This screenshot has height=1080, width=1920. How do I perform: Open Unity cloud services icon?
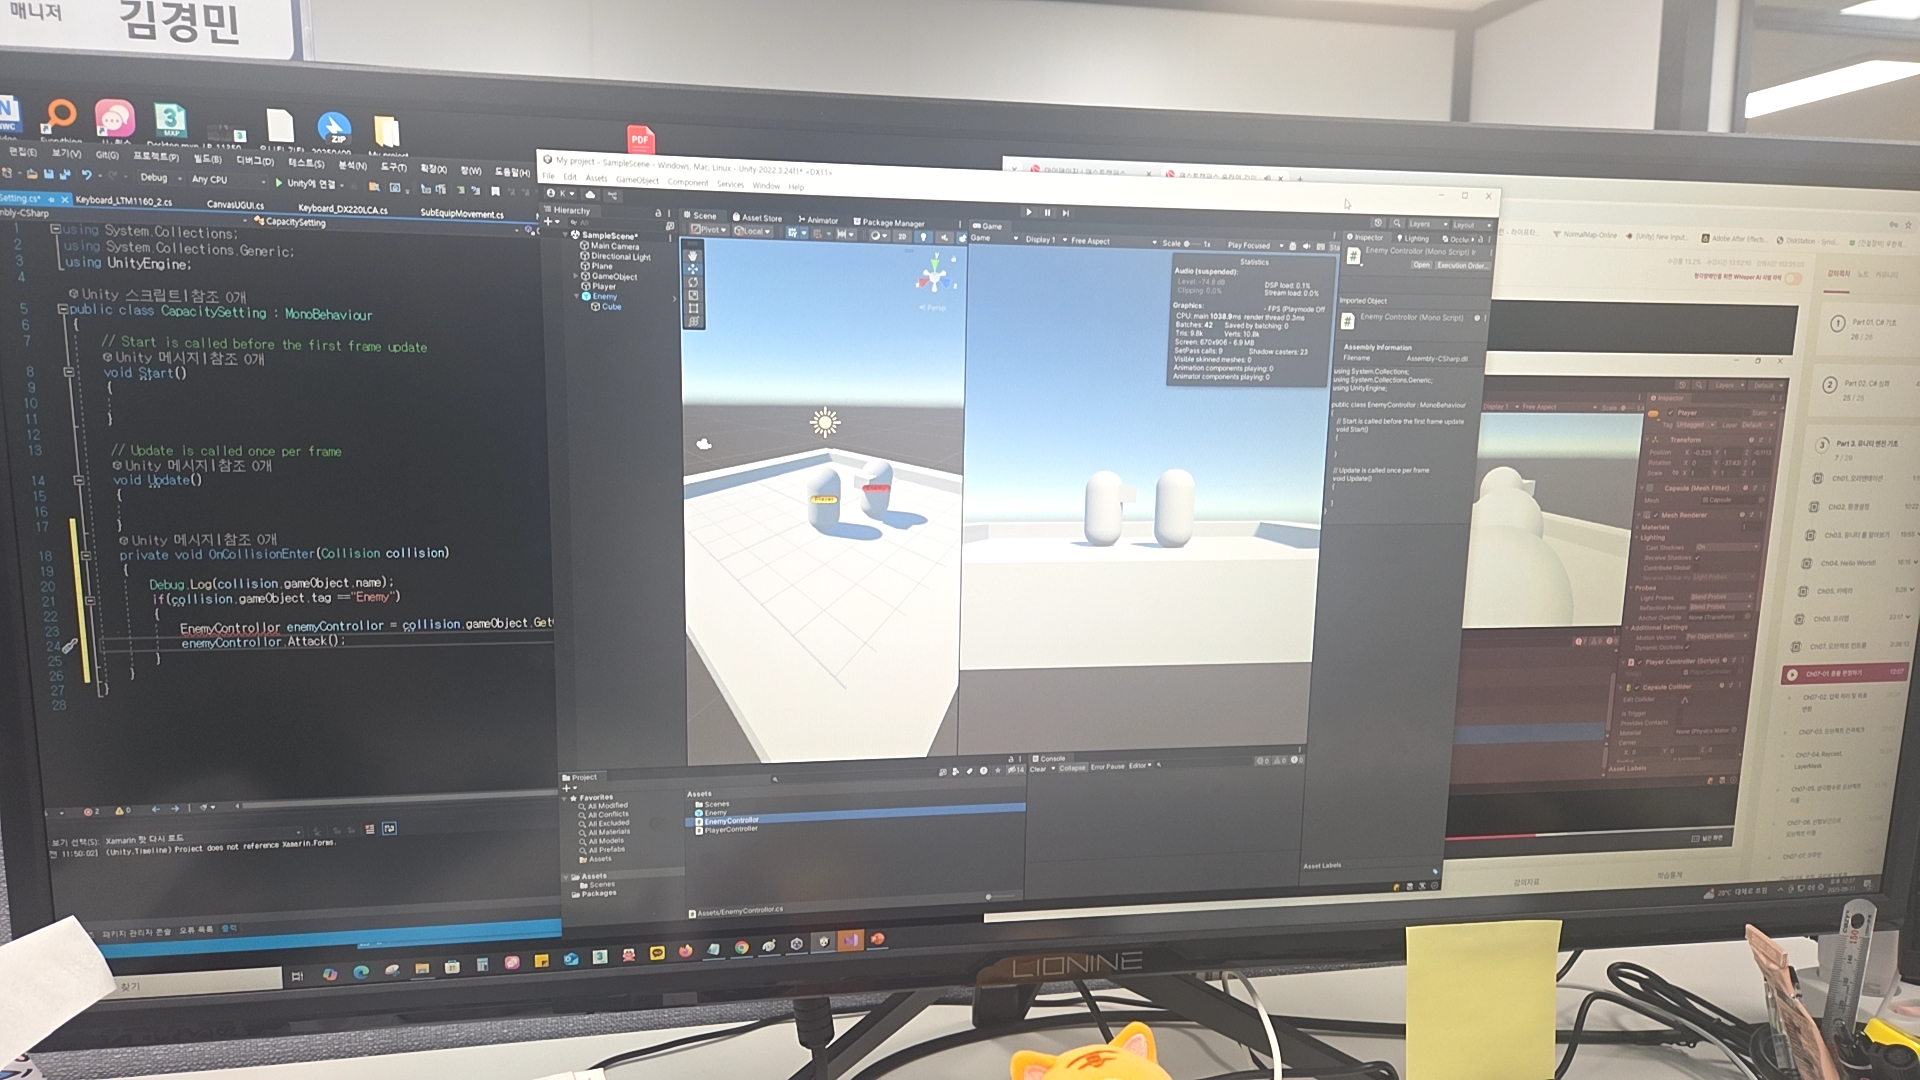coord(590,195)
